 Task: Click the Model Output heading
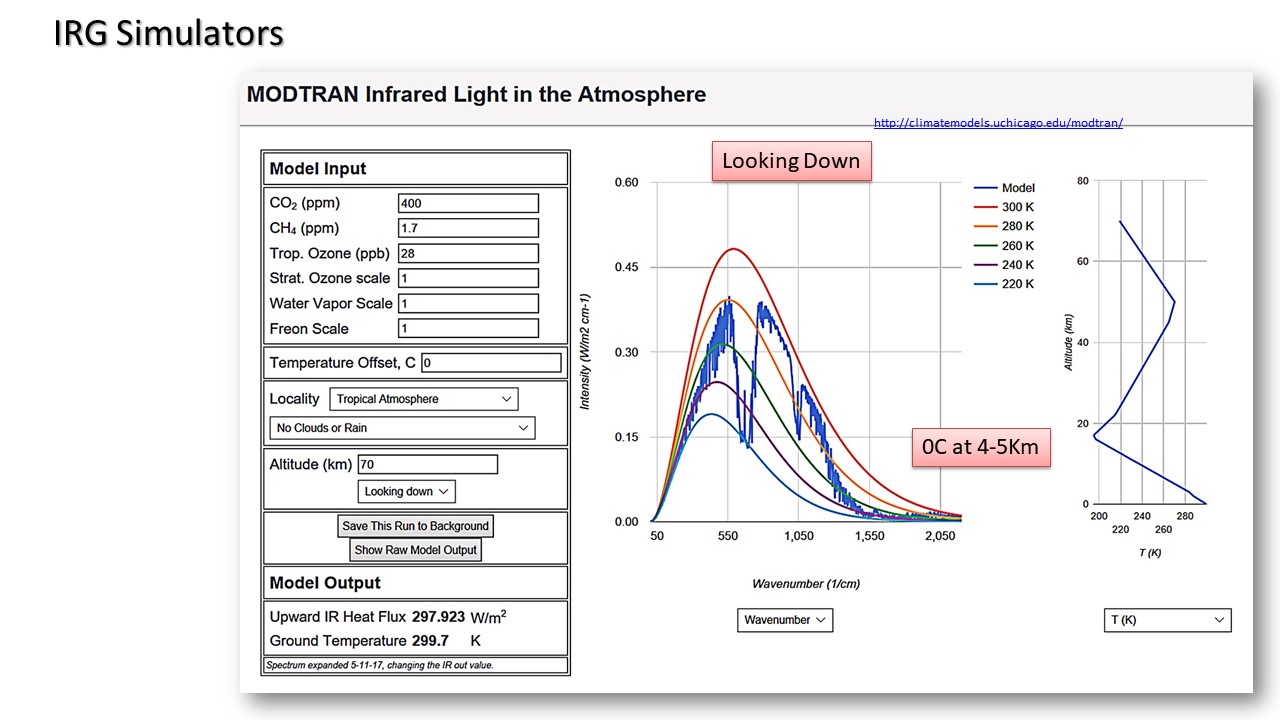325,583
